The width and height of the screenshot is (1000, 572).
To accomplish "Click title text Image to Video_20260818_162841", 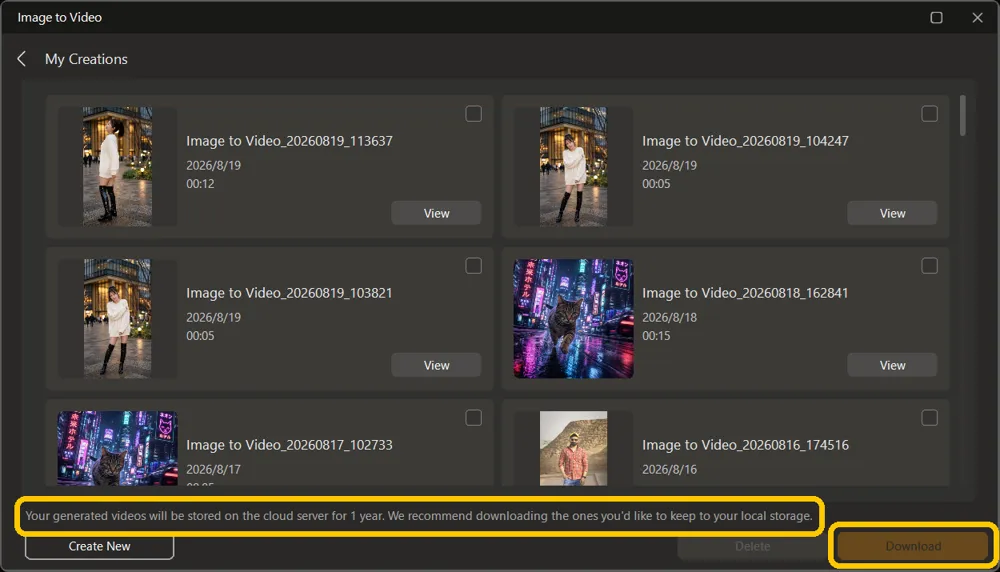I will [x=745, y=293].
